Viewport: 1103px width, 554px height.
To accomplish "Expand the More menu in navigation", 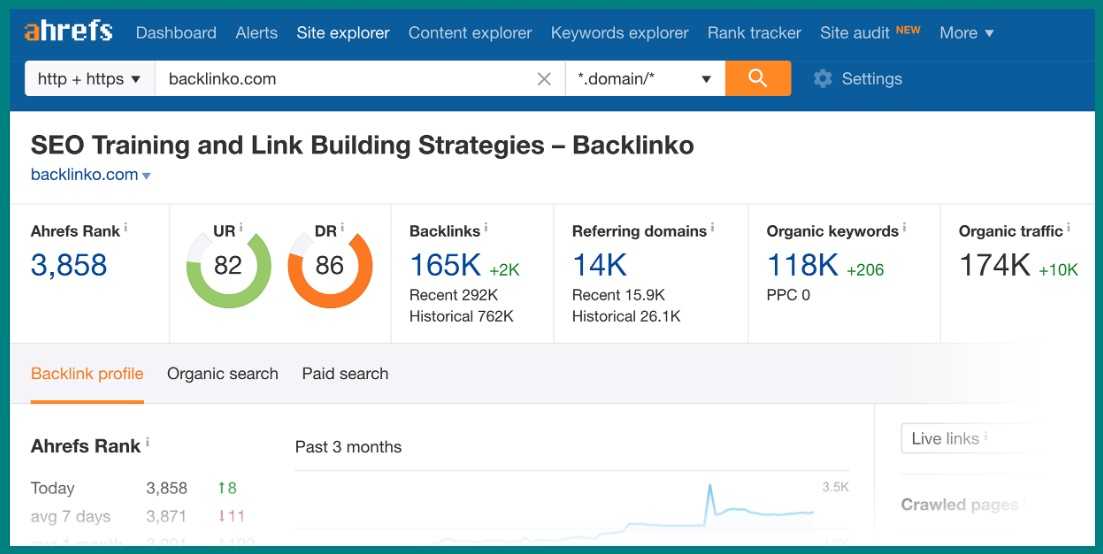I will point(966,33).
